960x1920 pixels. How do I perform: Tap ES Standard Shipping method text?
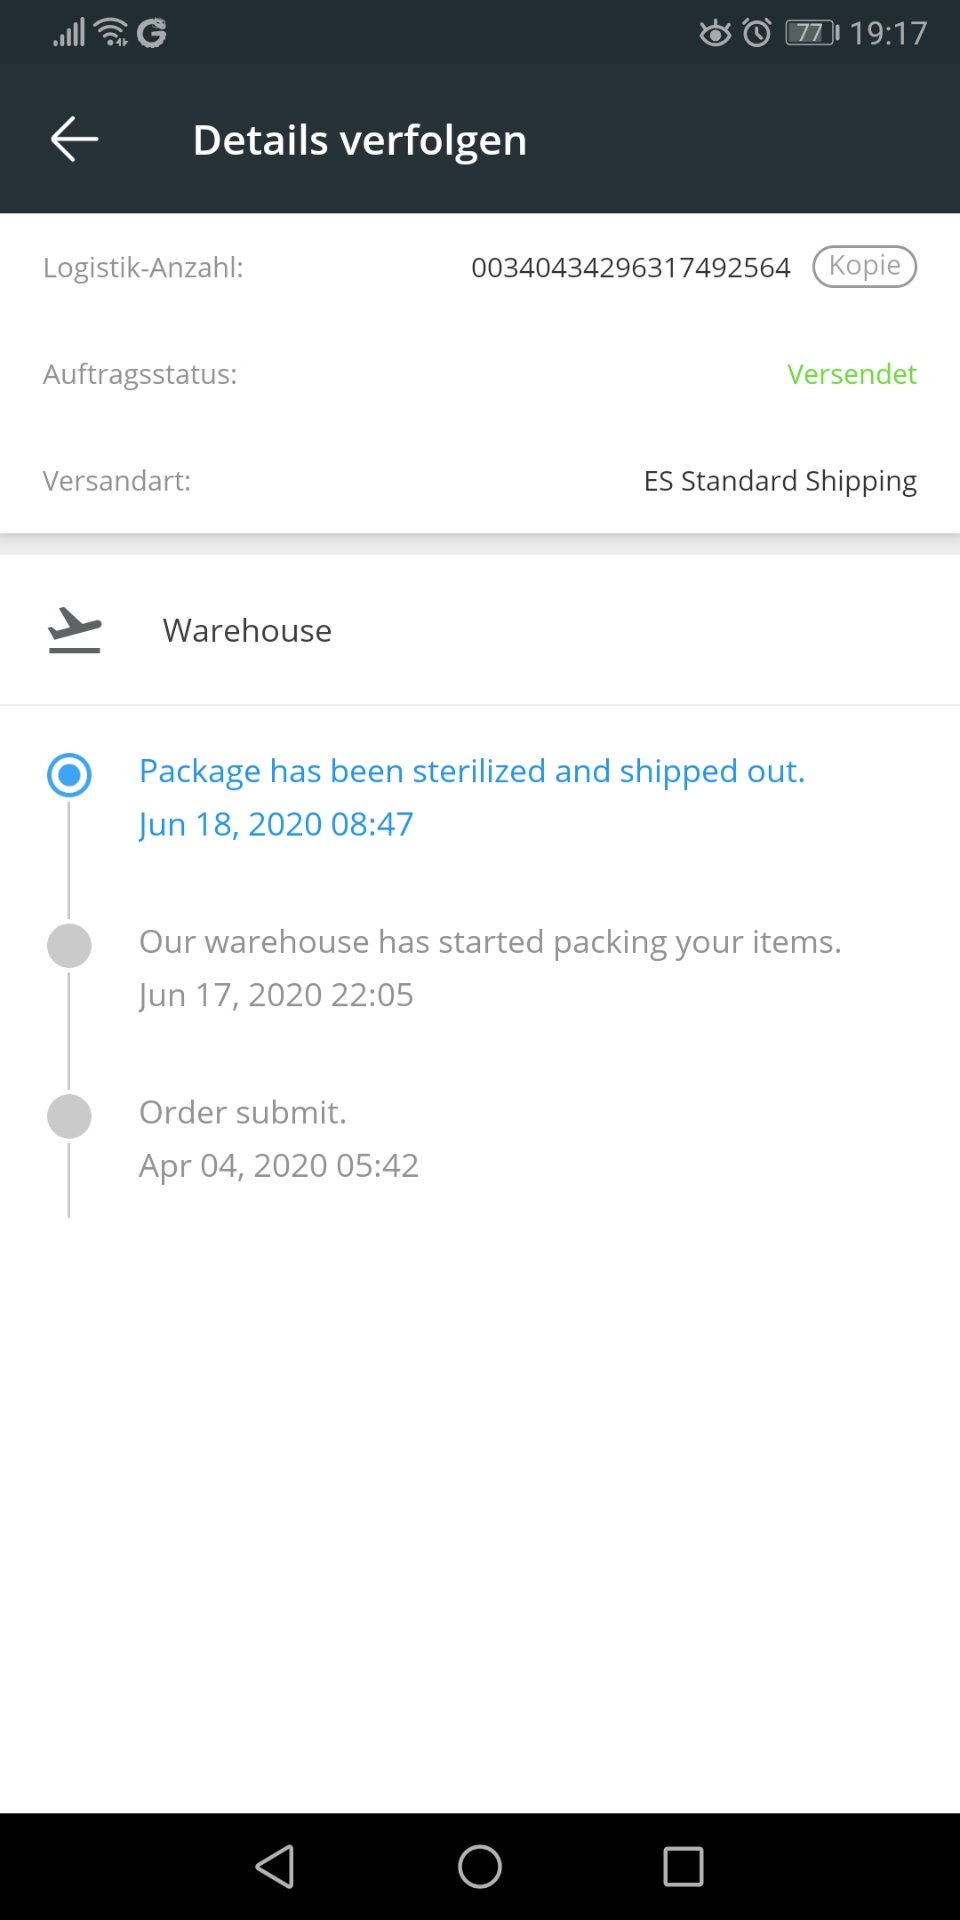[x=780, y=481]
